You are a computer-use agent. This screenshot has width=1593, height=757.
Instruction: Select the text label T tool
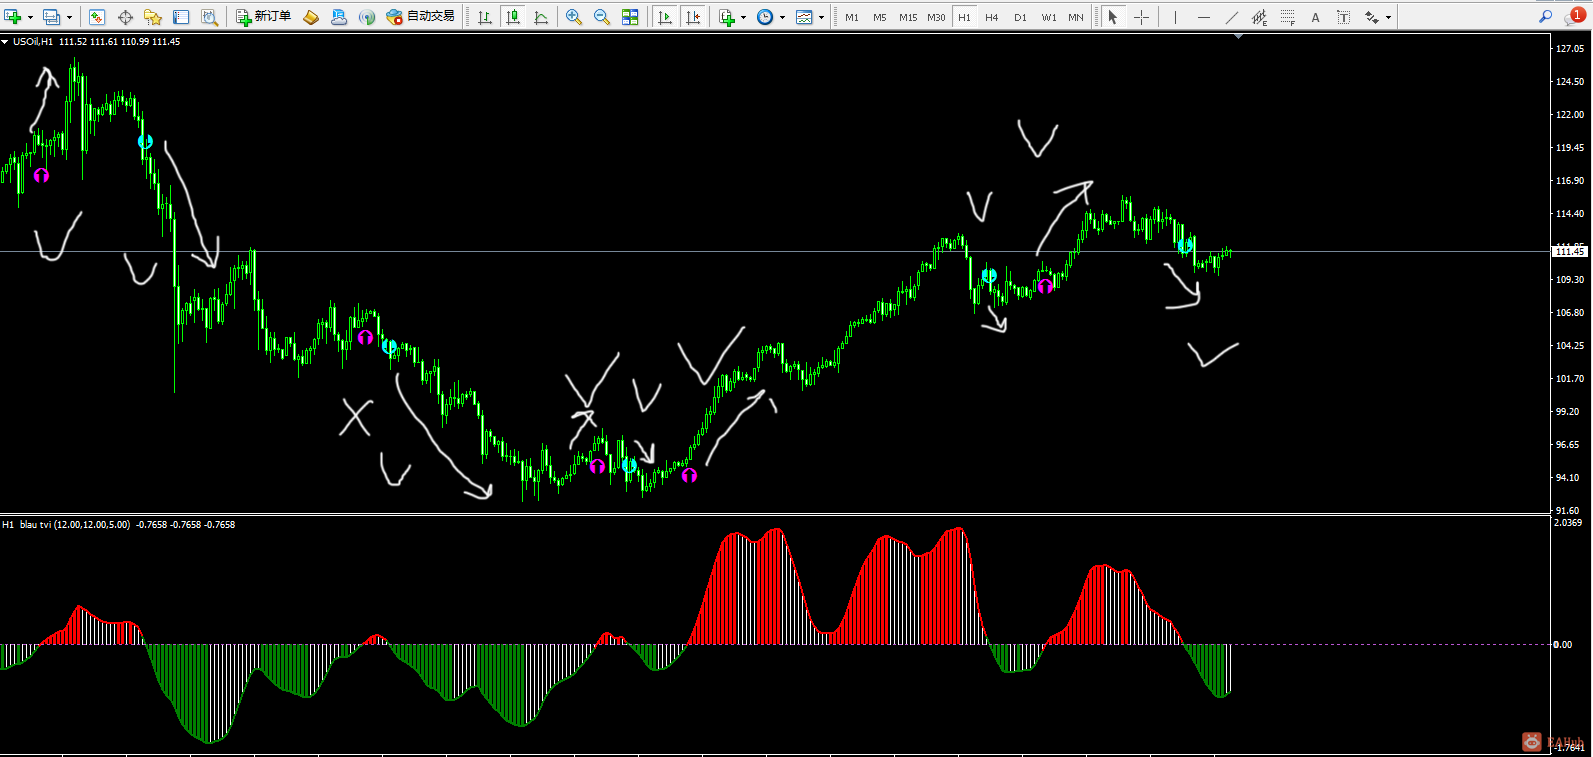coord(1343,17)
